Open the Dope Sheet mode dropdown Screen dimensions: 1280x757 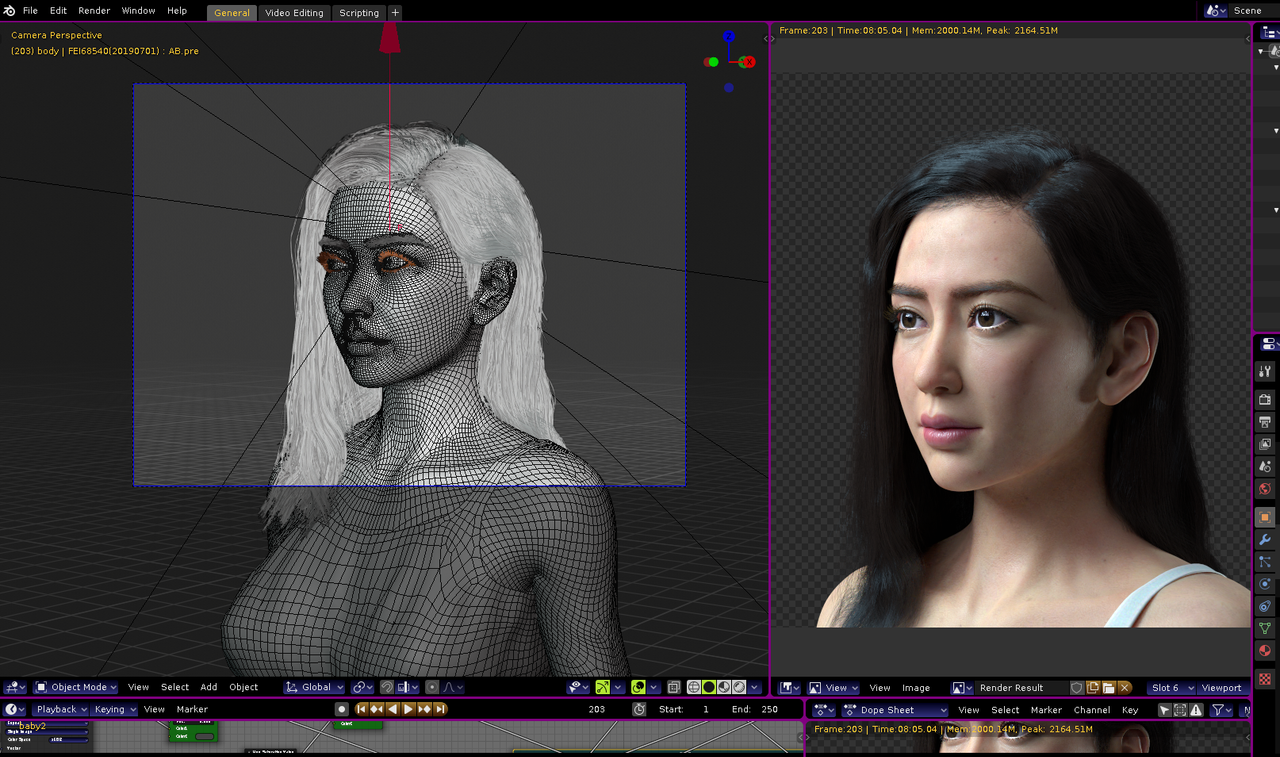click(x=895, y=710)
